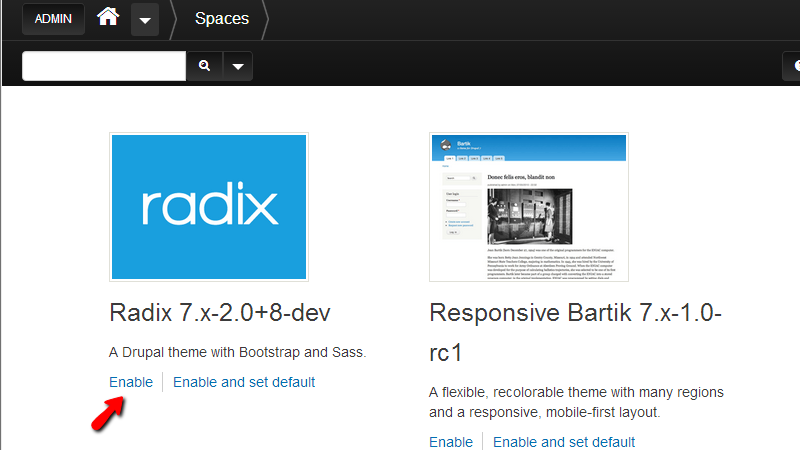Click Enable link under Responsive Bartik
This screenshot has width=800, height=450.
(451, 442)
